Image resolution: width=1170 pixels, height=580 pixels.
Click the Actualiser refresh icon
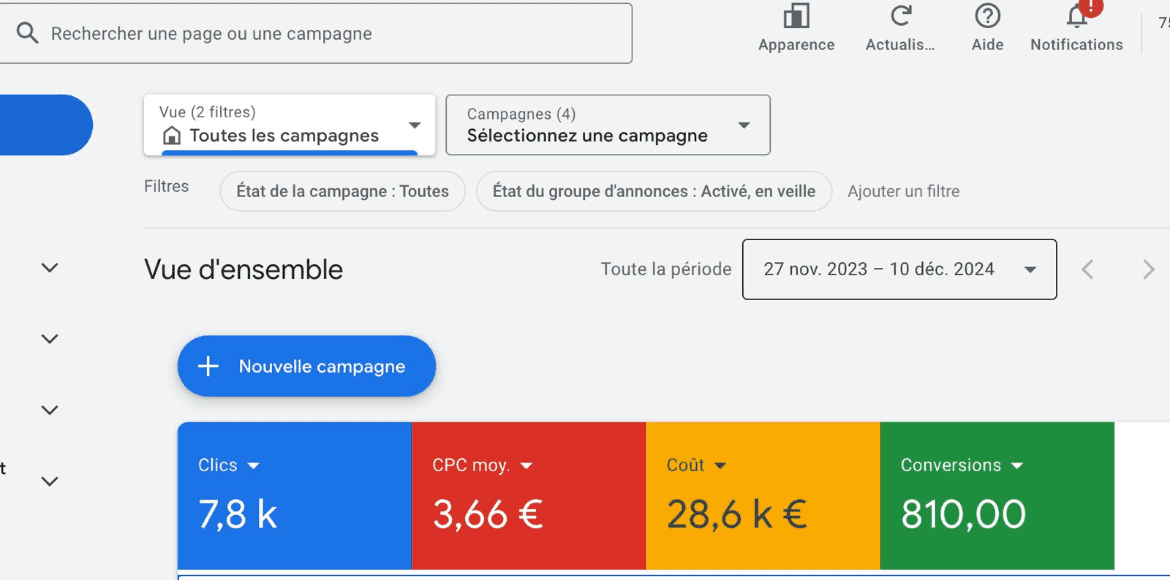(901, 16)
